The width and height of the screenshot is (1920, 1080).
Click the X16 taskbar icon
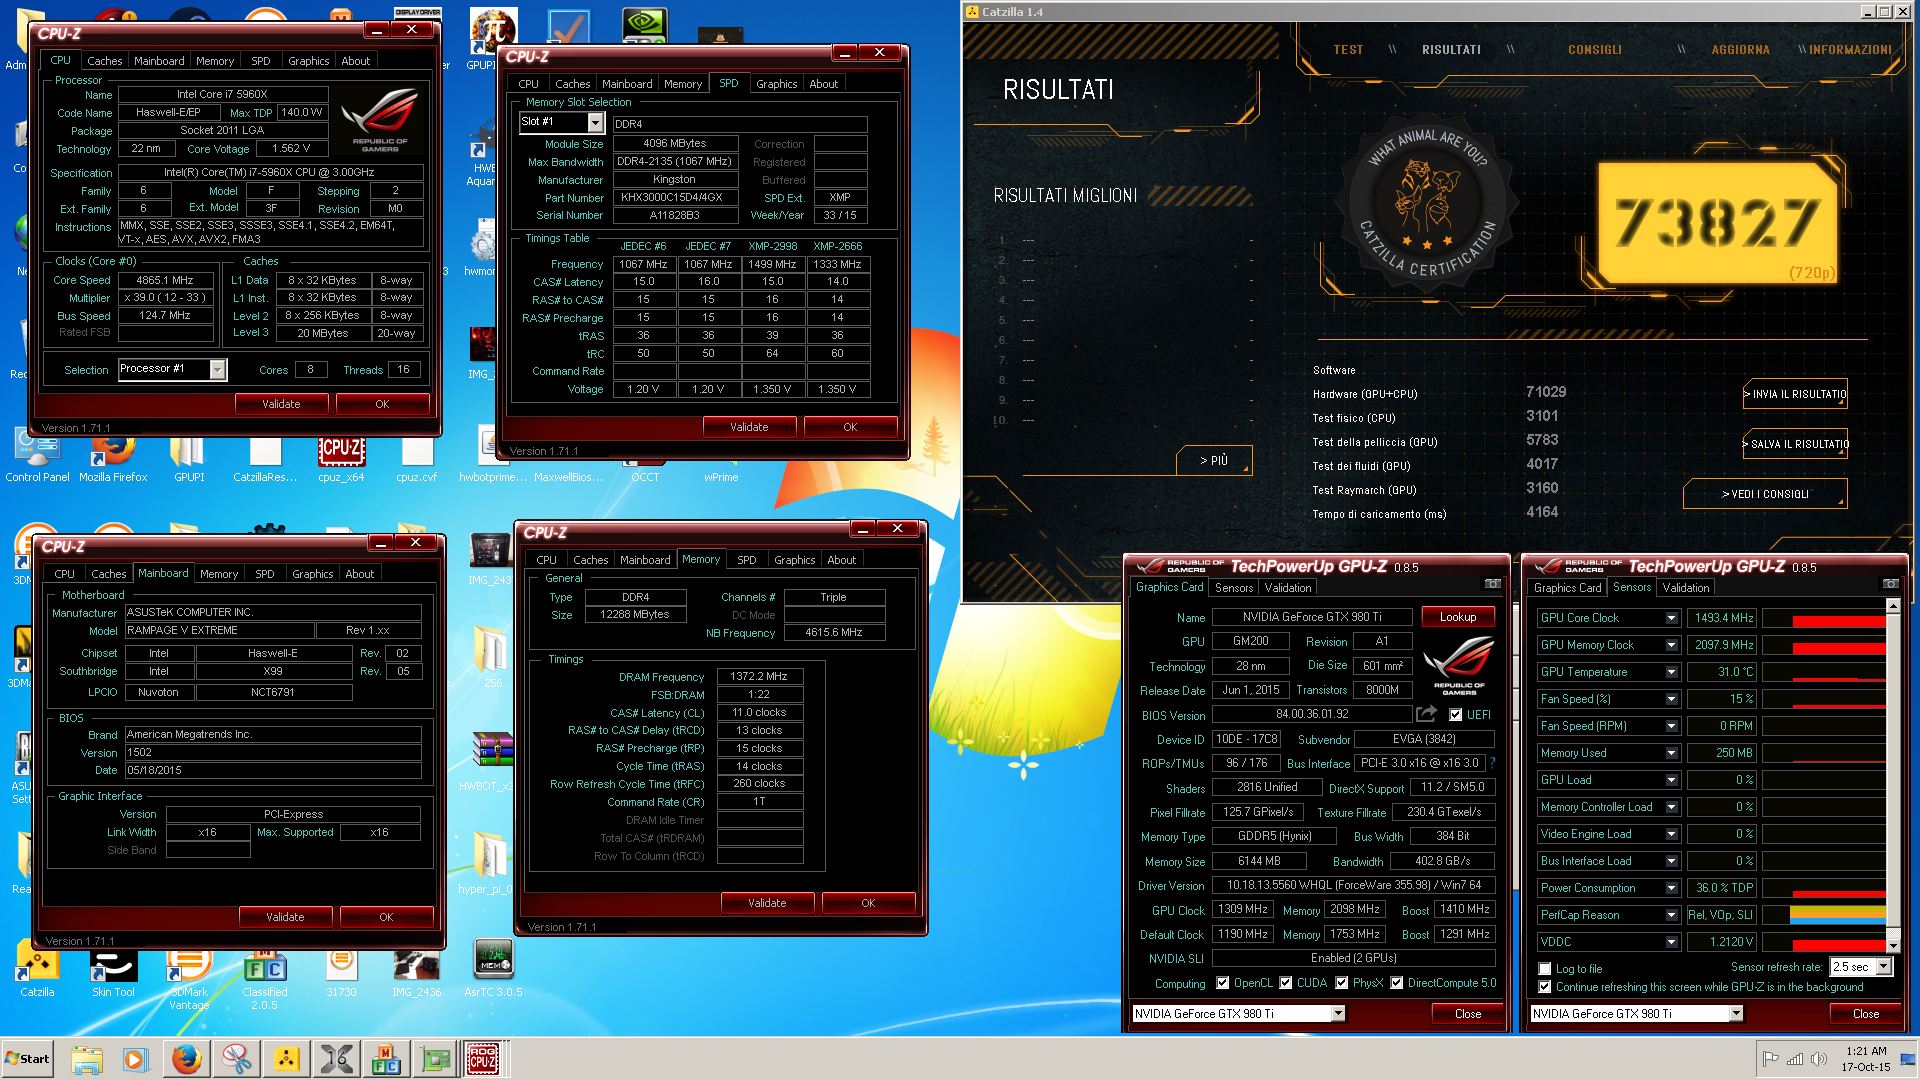336,1059
